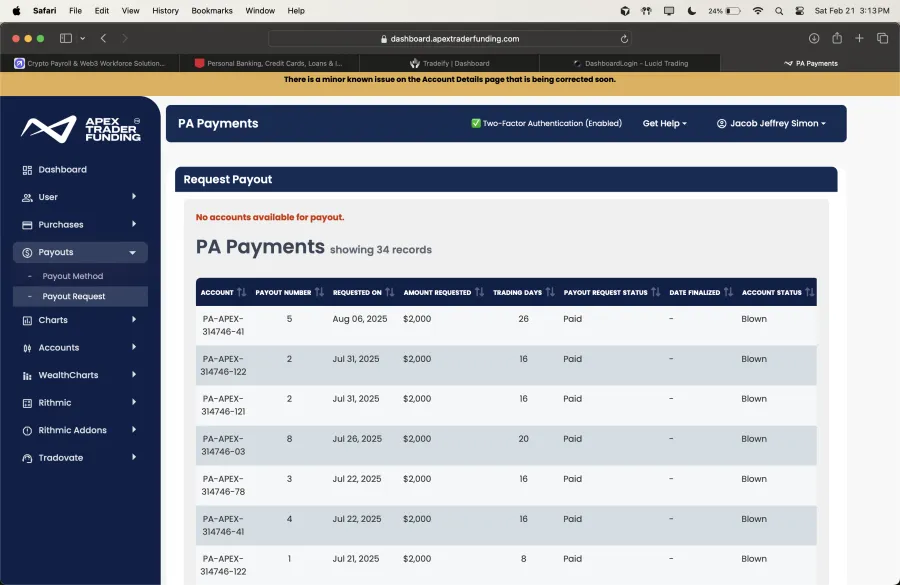
Task: Click the WealthCharts sidebar icon
Action: point(27,375)
